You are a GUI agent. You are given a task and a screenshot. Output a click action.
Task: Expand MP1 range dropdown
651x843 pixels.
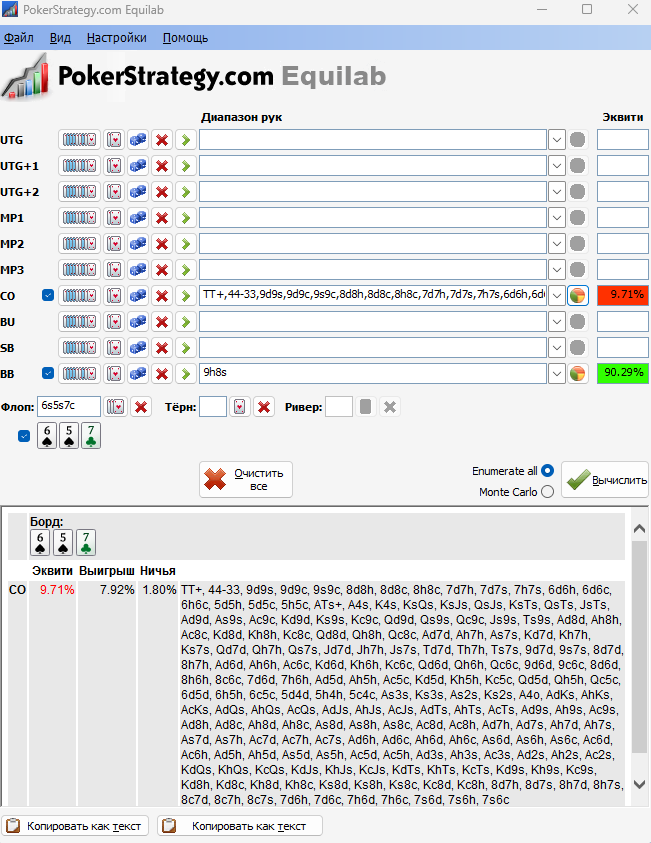click(557, 218)
